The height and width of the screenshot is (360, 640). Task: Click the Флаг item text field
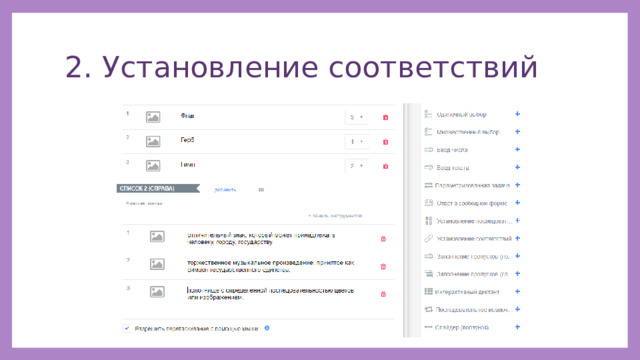[187, 116]
